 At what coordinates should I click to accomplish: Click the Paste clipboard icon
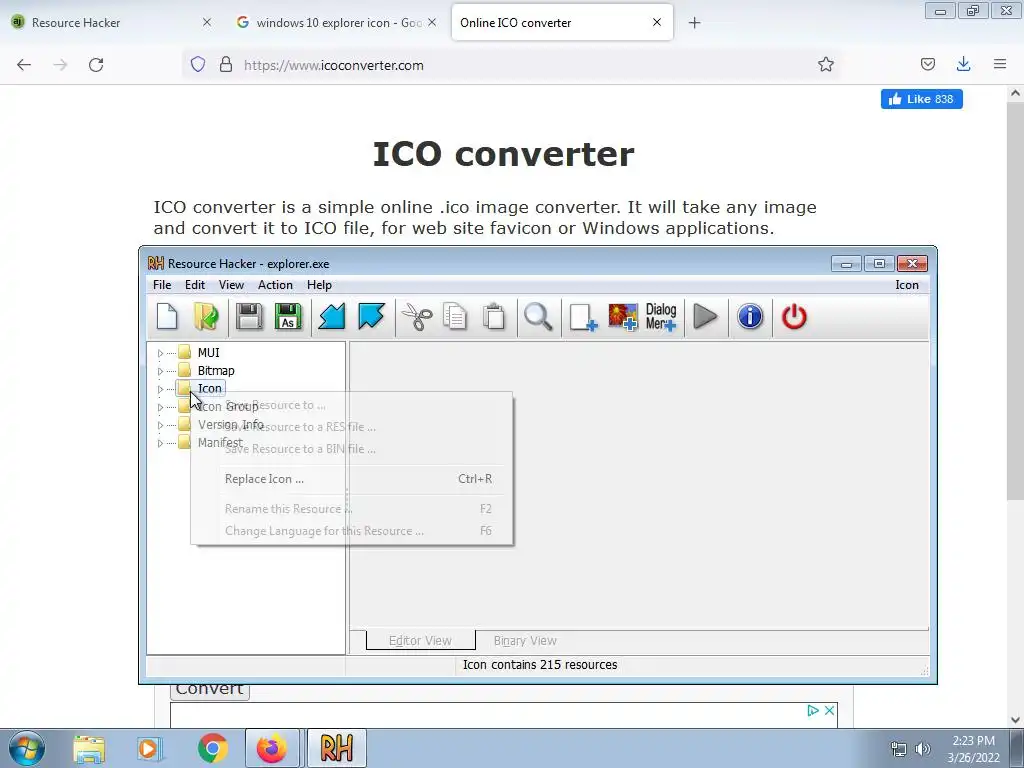point(494,317)
